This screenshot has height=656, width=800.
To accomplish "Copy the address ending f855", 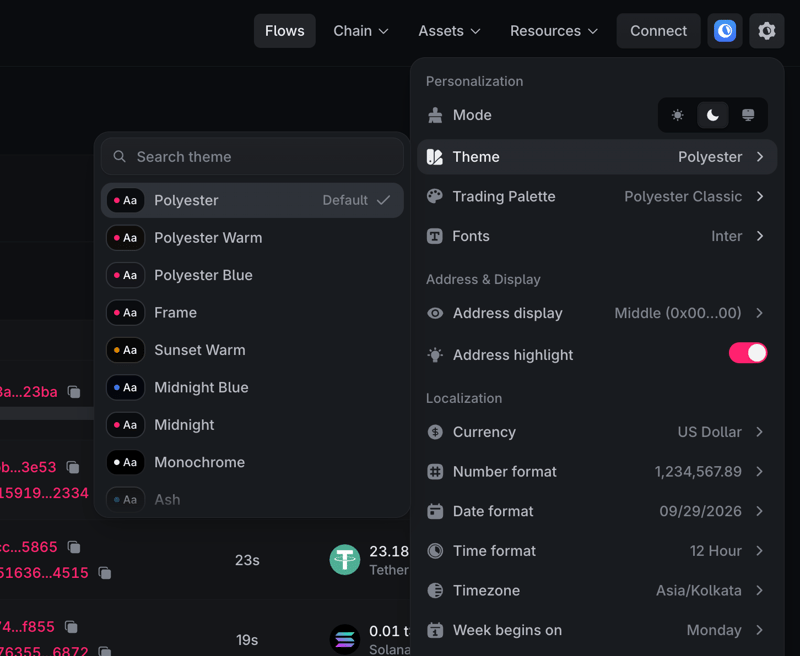I will (71, 626).
